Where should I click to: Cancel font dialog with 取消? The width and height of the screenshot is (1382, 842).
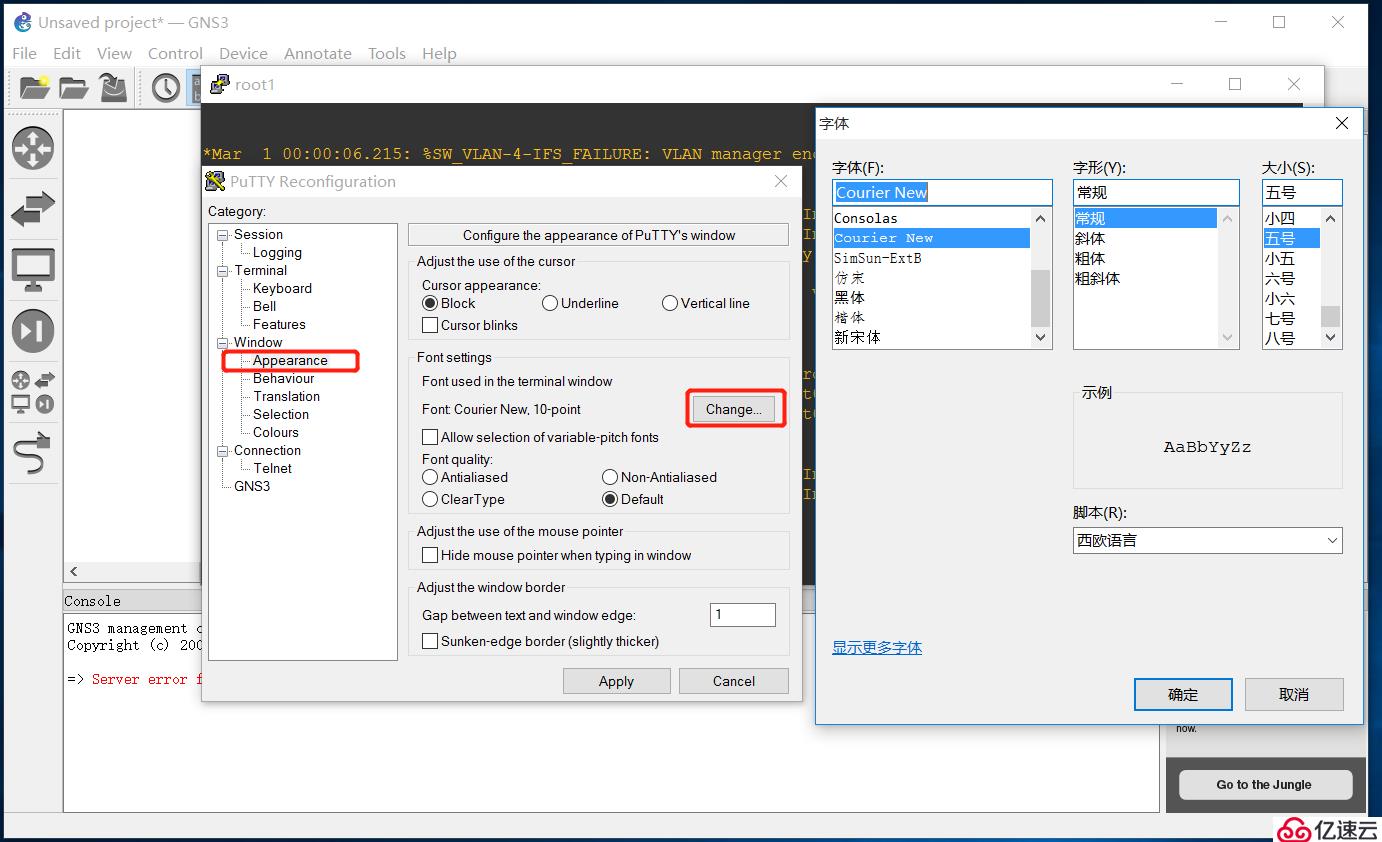1294,694
